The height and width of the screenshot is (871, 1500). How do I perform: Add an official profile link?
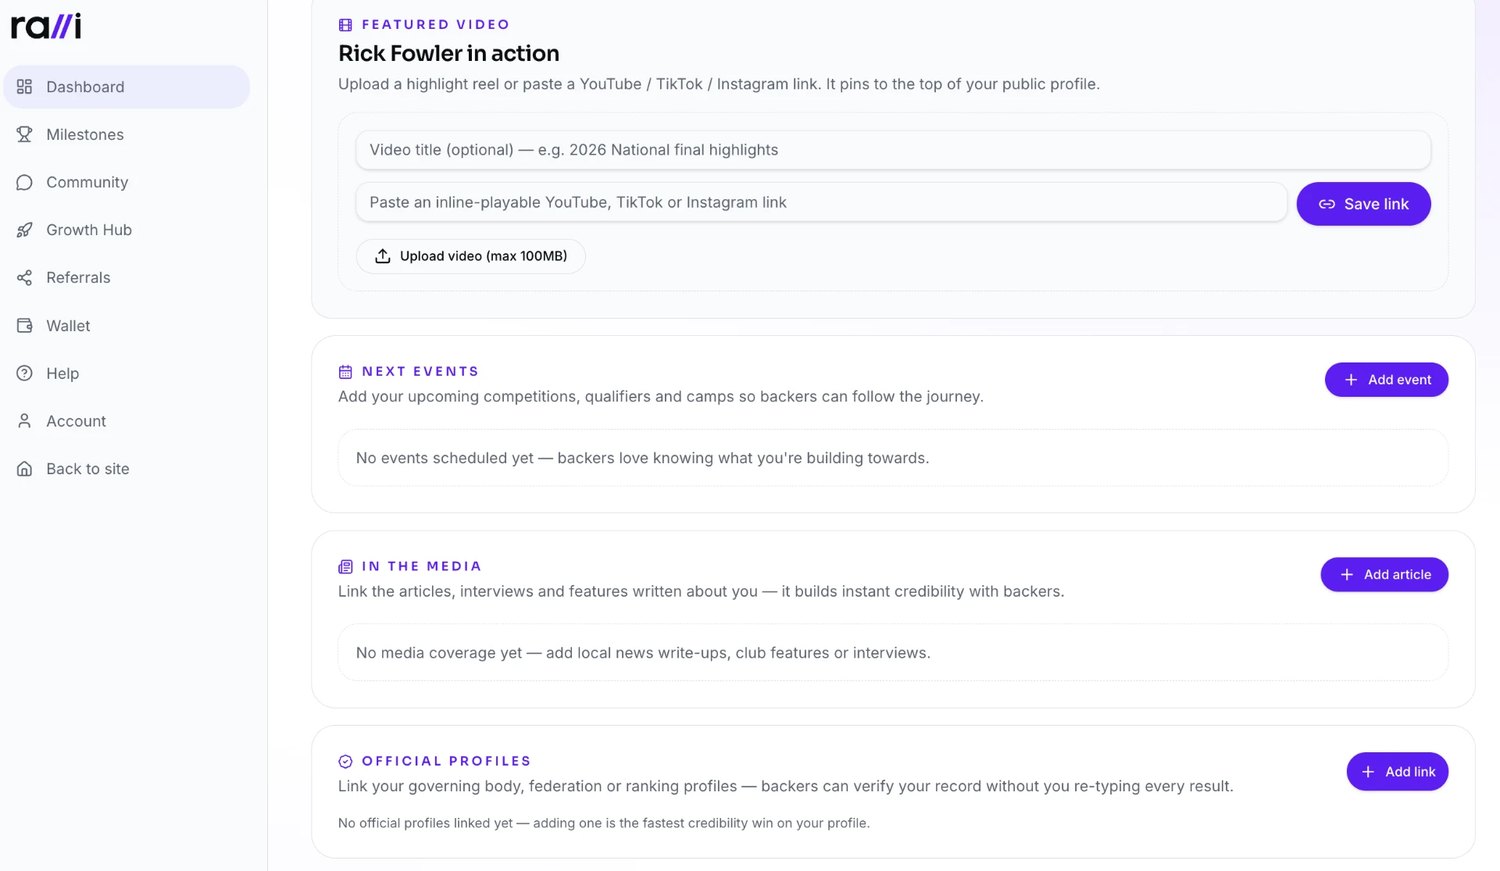pos(1397,772)
